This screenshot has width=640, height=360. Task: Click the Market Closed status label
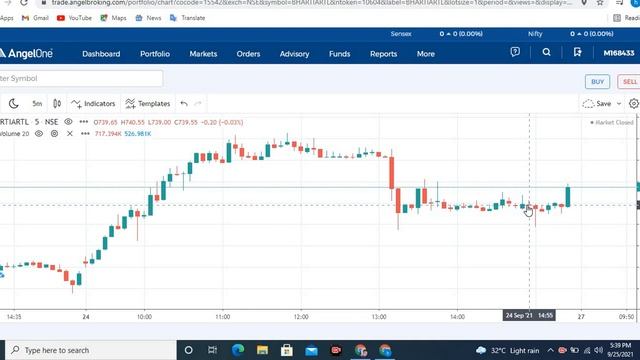[x=611, y=122]
